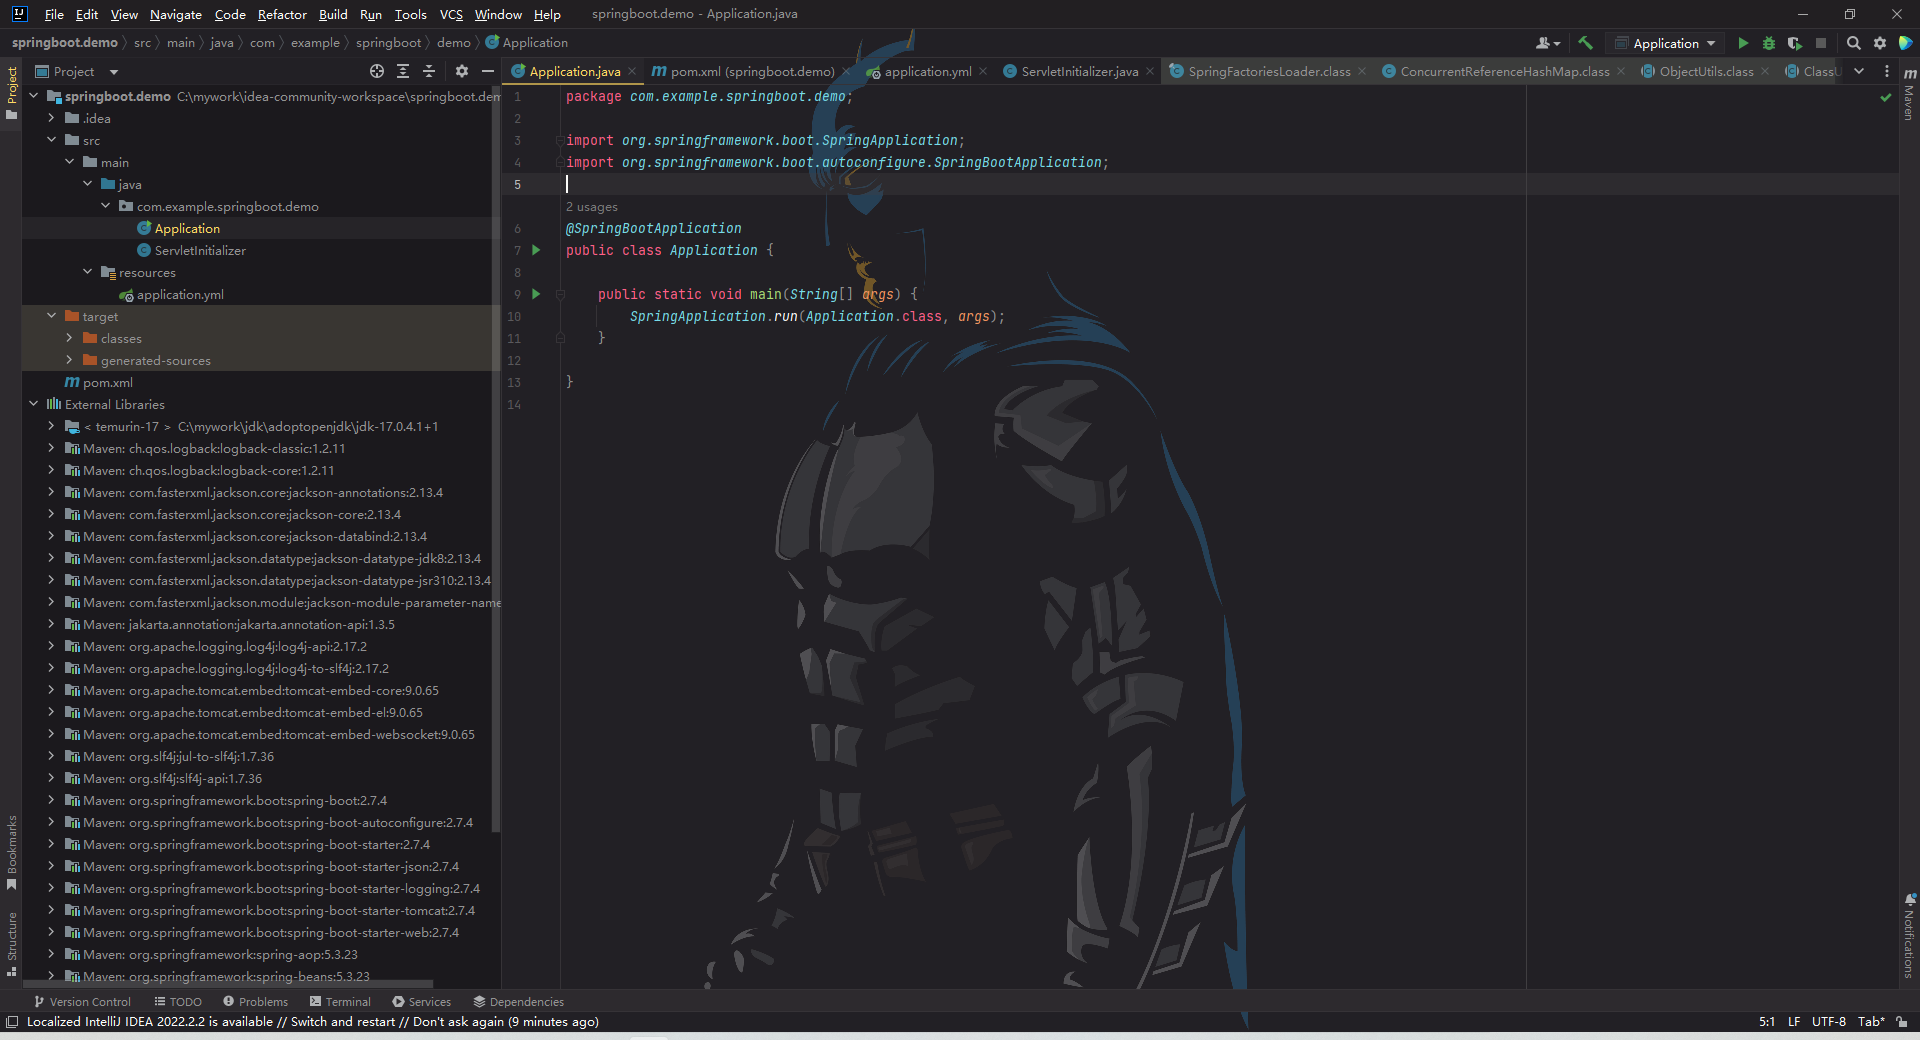Screen dimensions: 1920x1040
Task: Switch to the SpringFactoriesLoader.class tab
Action: click(x=1269, y=71)
